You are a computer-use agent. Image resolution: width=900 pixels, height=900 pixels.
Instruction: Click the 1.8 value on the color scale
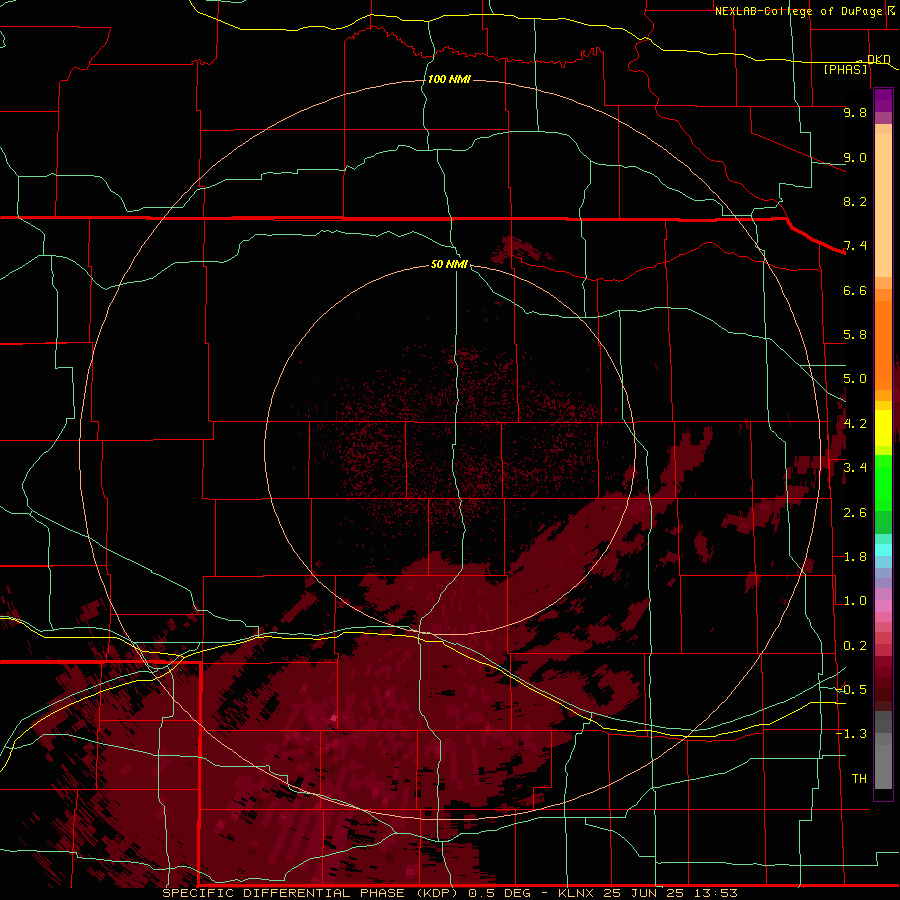pyautogui.click(x=855, y=557)
